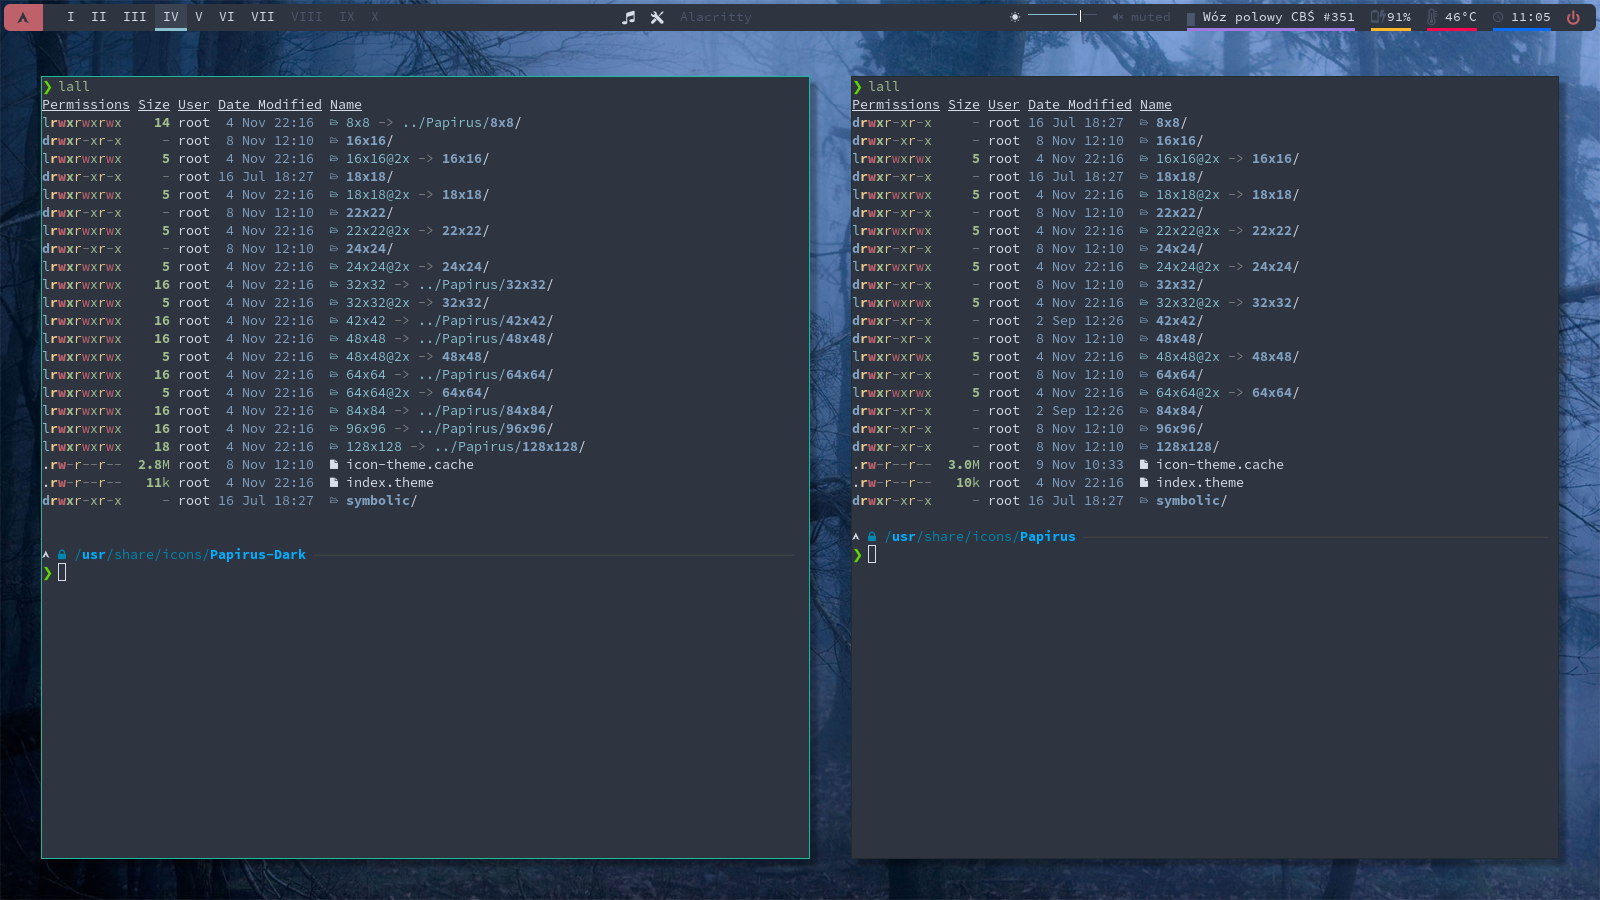Click the brightness sun icon
This screenshot has height=900, width=1600.
[1014, 17]
